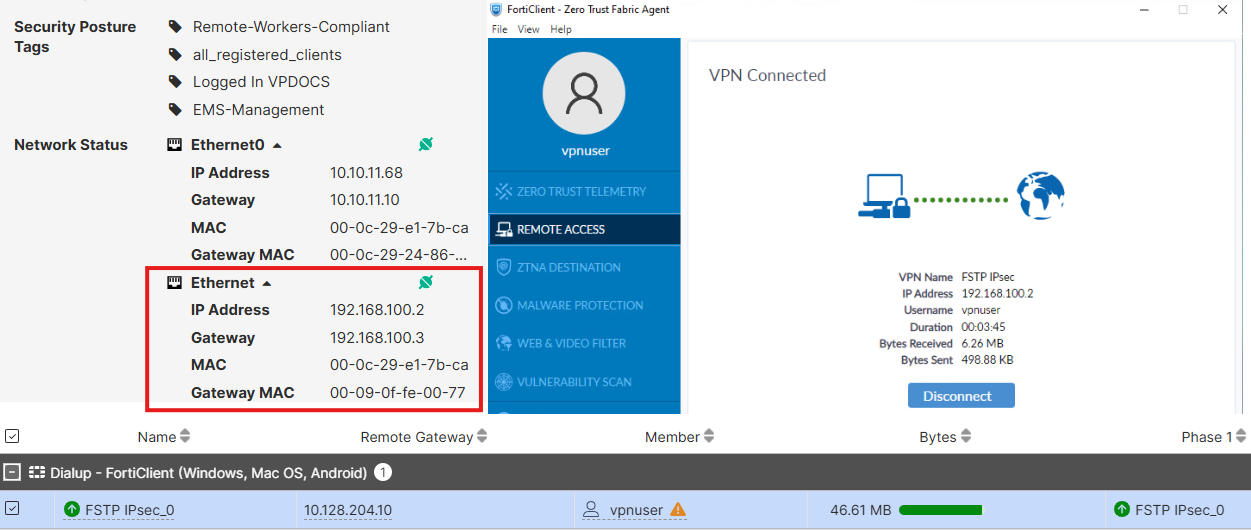Click the tag icon beside all_registered_clients
This screenshot has width=1251, height=530.
pos(176,55)
